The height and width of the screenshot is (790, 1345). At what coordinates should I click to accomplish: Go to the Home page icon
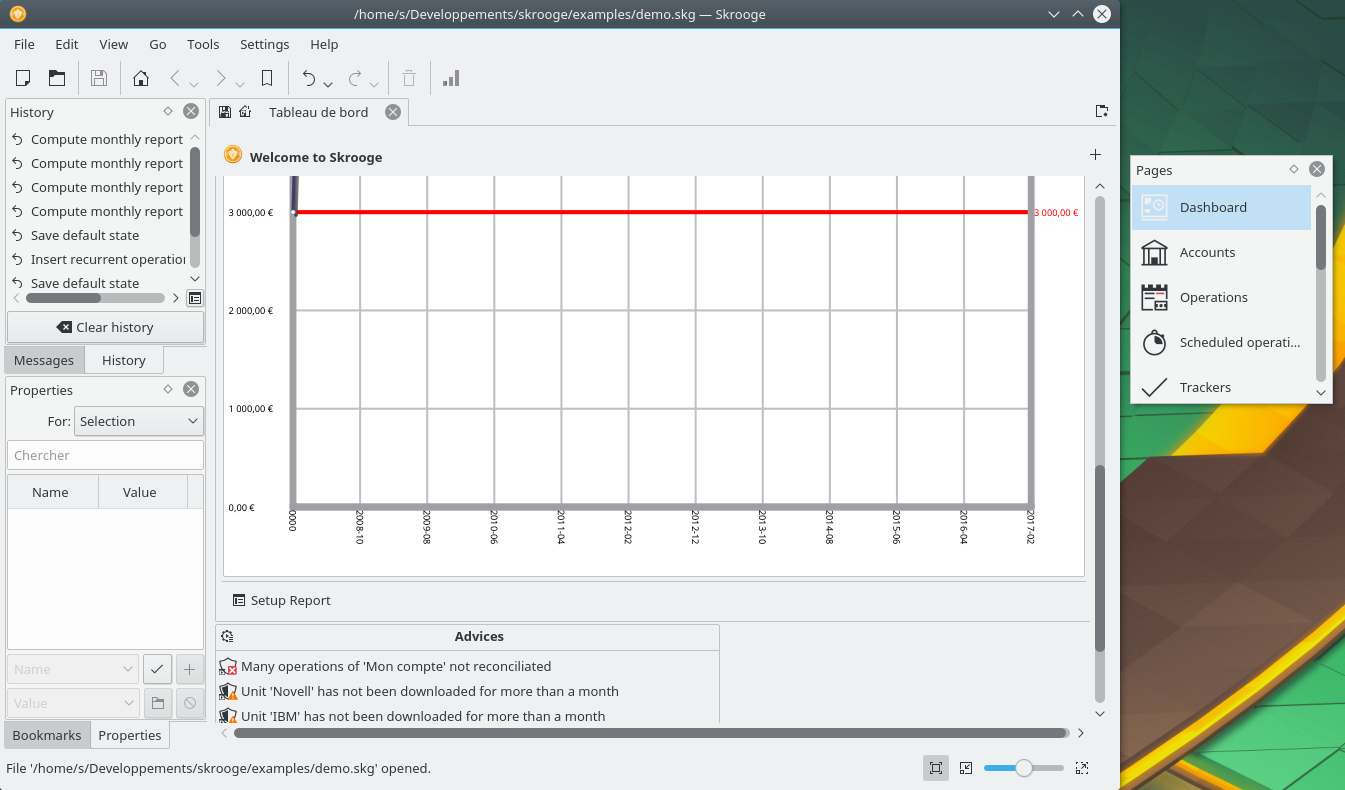click(141, 78)
